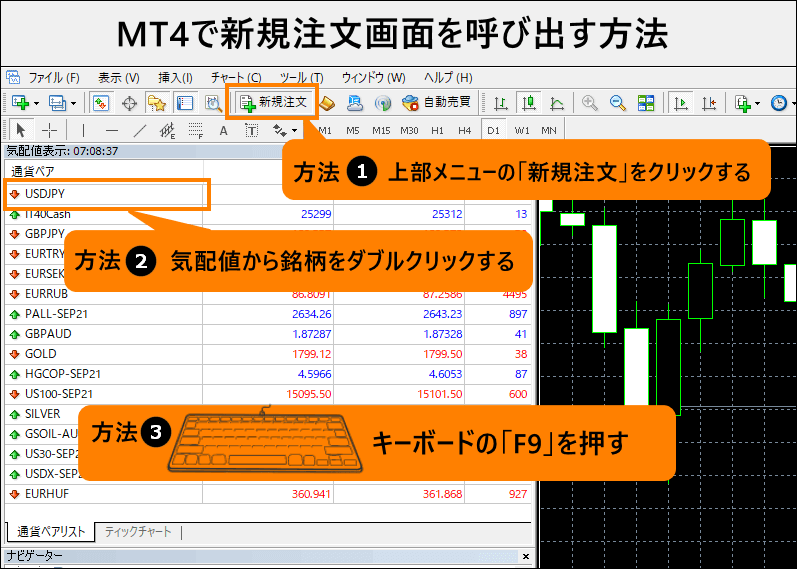The height and width of the screenshot is (569, 797).
Task: Toggle the auto scroll chart icon
Action: tap(680, 103)
